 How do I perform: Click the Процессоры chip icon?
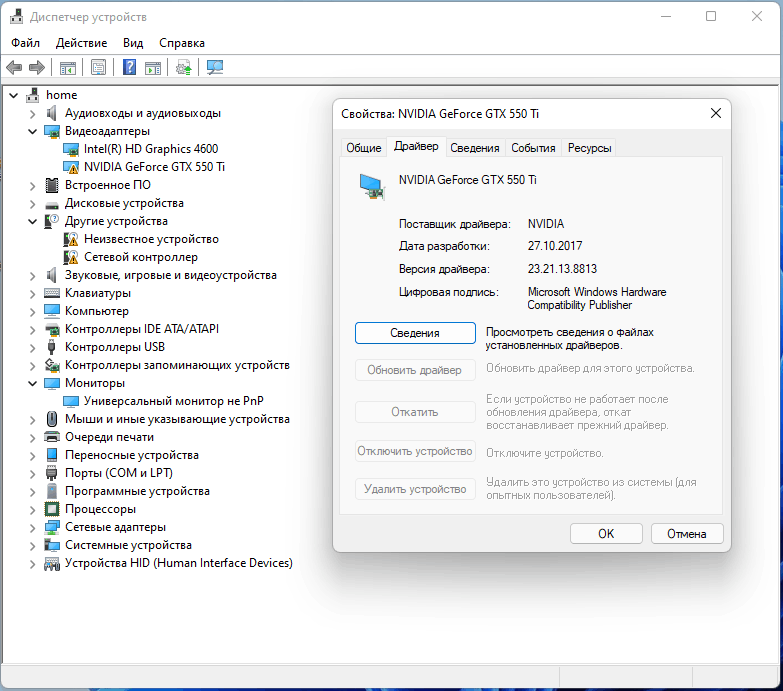(52, 509)
